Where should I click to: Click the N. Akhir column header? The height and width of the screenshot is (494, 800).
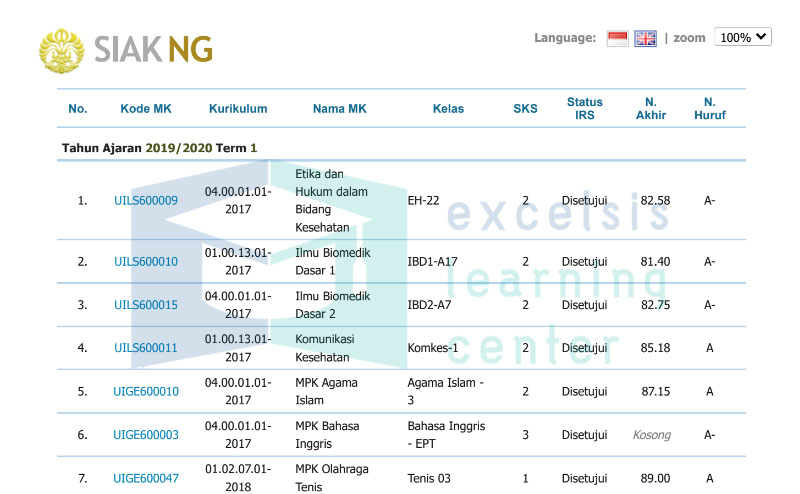pos(650,109)
